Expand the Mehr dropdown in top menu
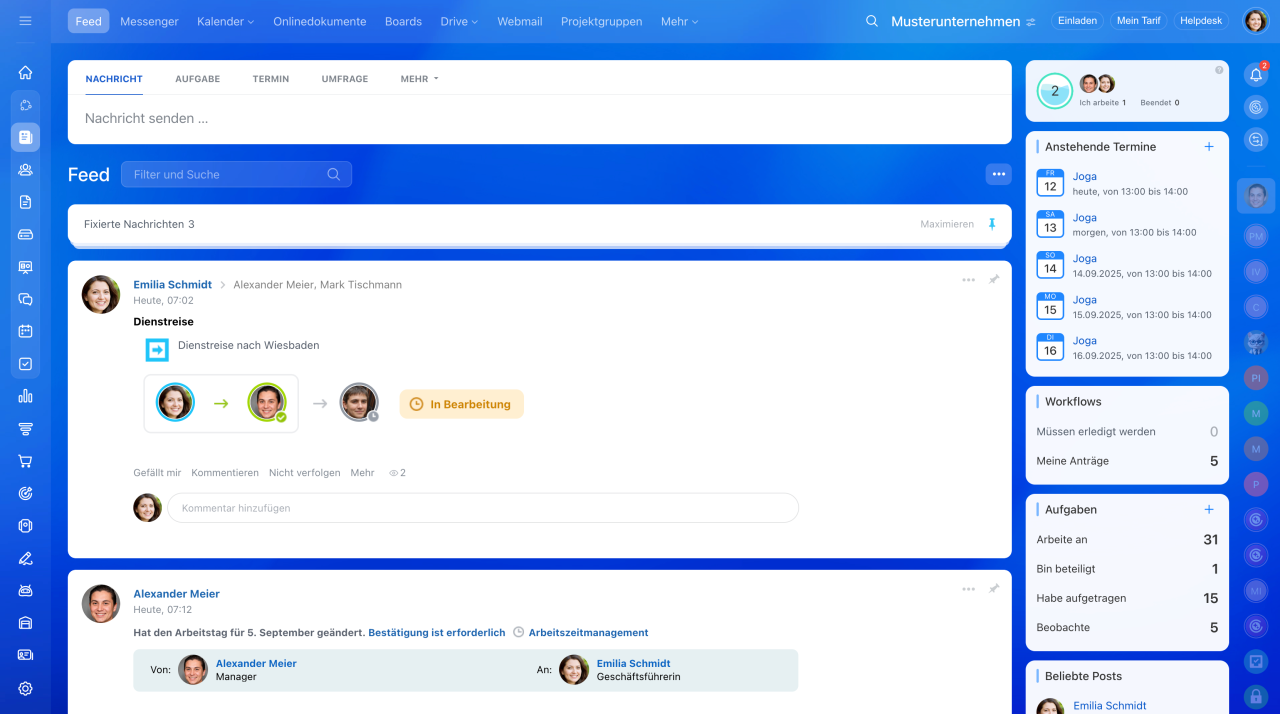The height and width of the screenshot is (714, 1280). coord(680,21)
